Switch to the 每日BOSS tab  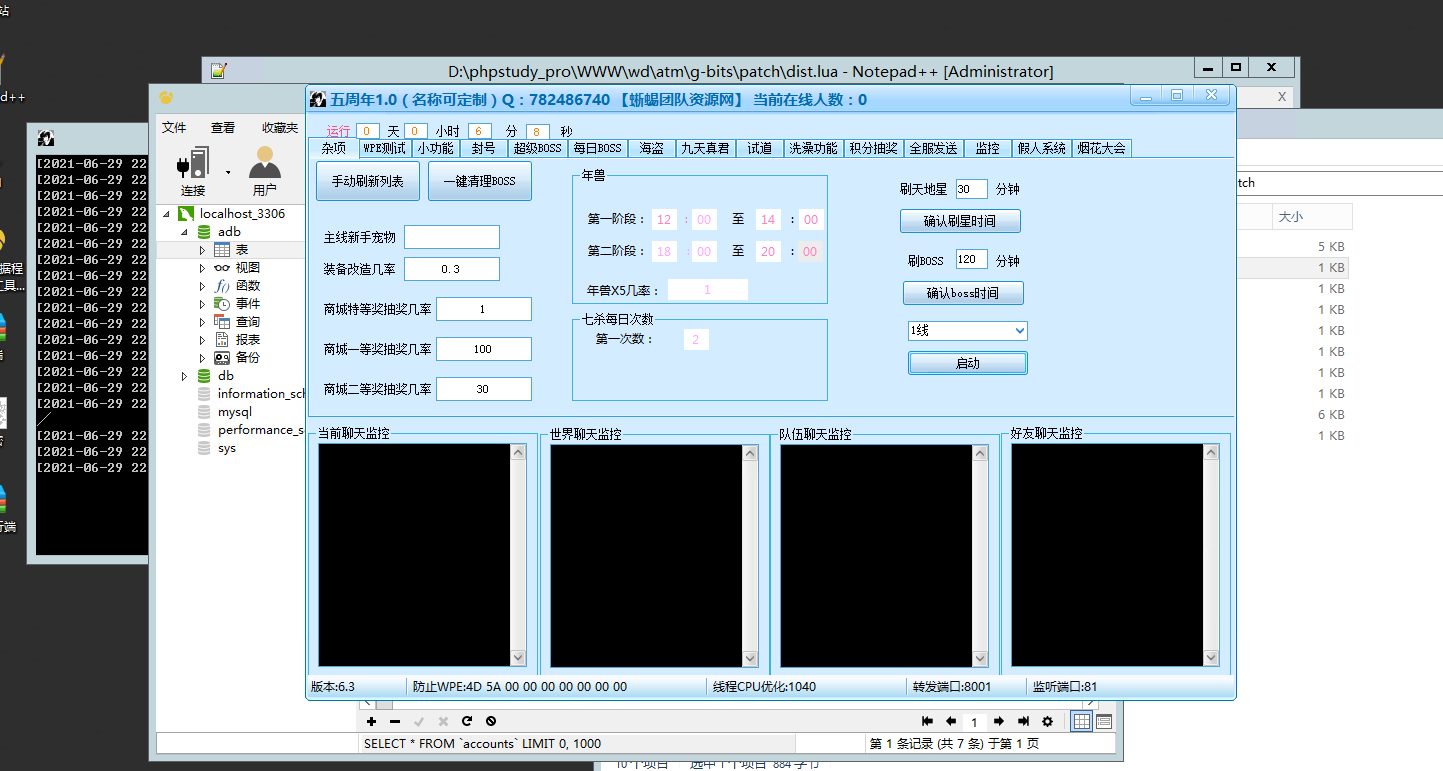coord(598,148)
